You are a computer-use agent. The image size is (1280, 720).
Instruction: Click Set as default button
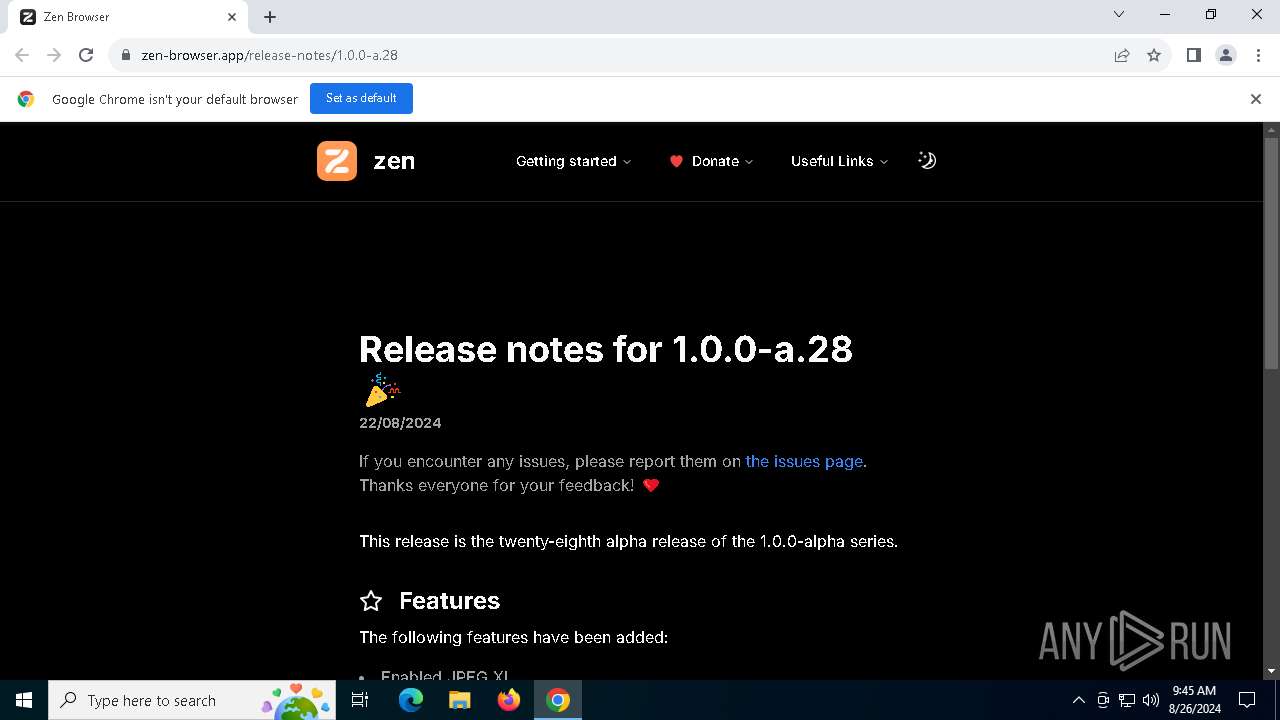(361, 98)
